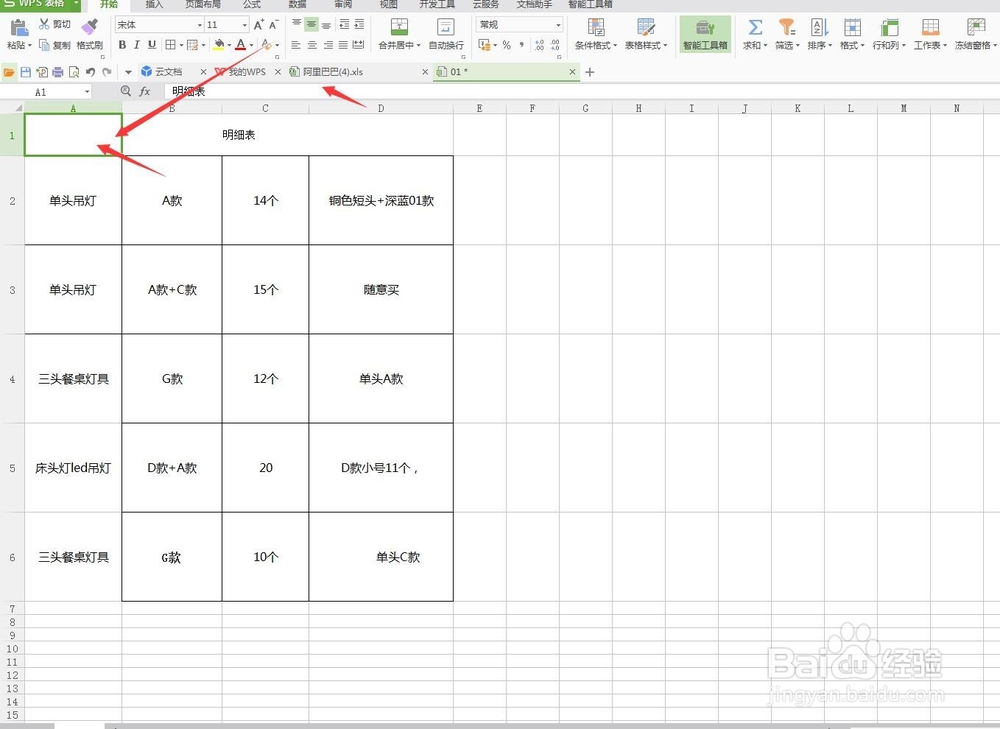The image size is (1000, 729).
Task: Open the font name dropdown
Action: click(200, 24)
